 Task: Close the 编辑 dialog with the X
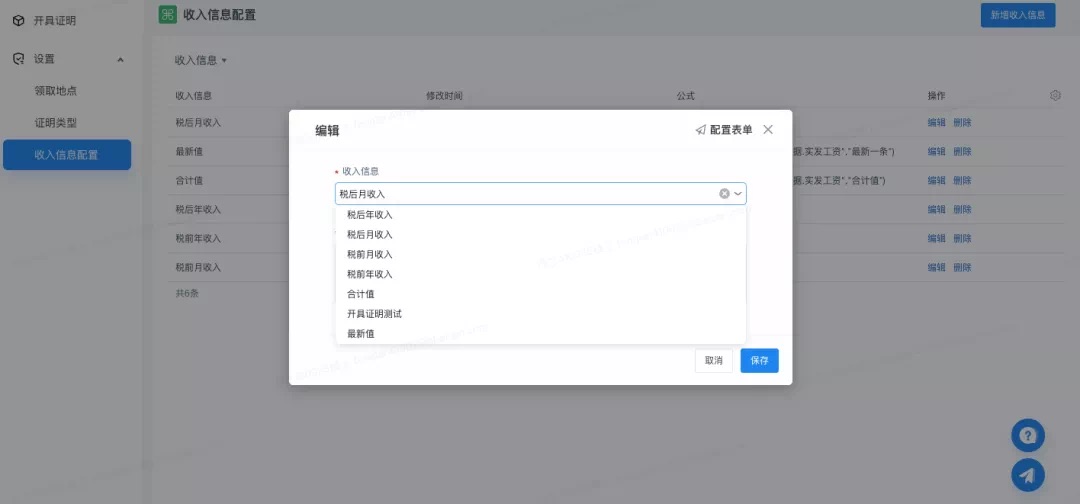768,129
